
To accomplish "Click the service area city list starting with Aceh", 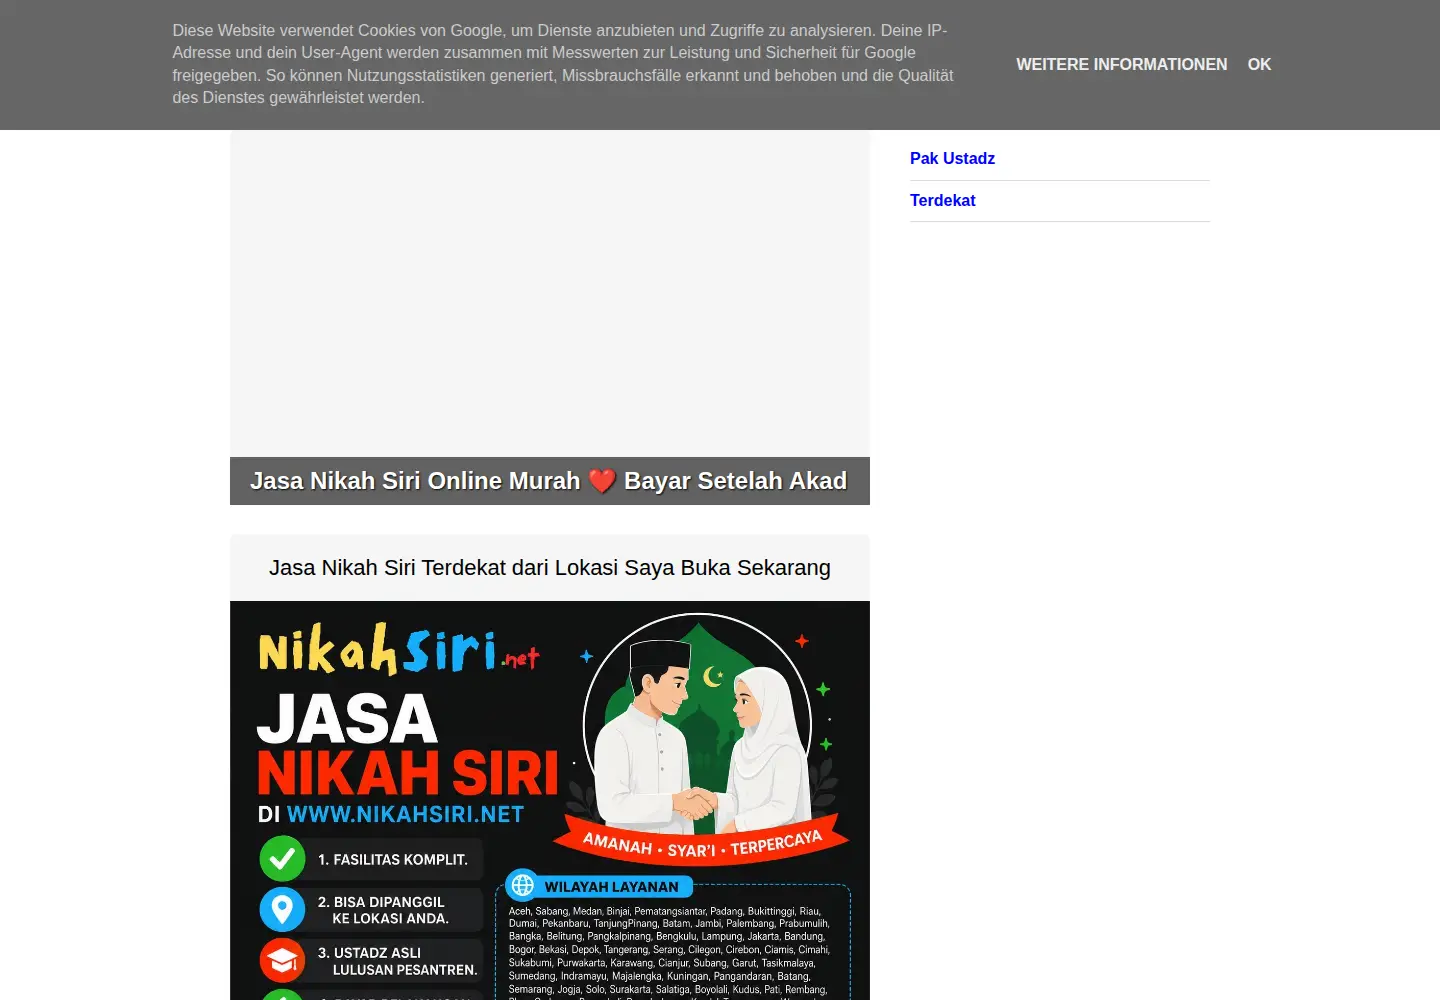I will pyautogui.click(x=669, y=951).
